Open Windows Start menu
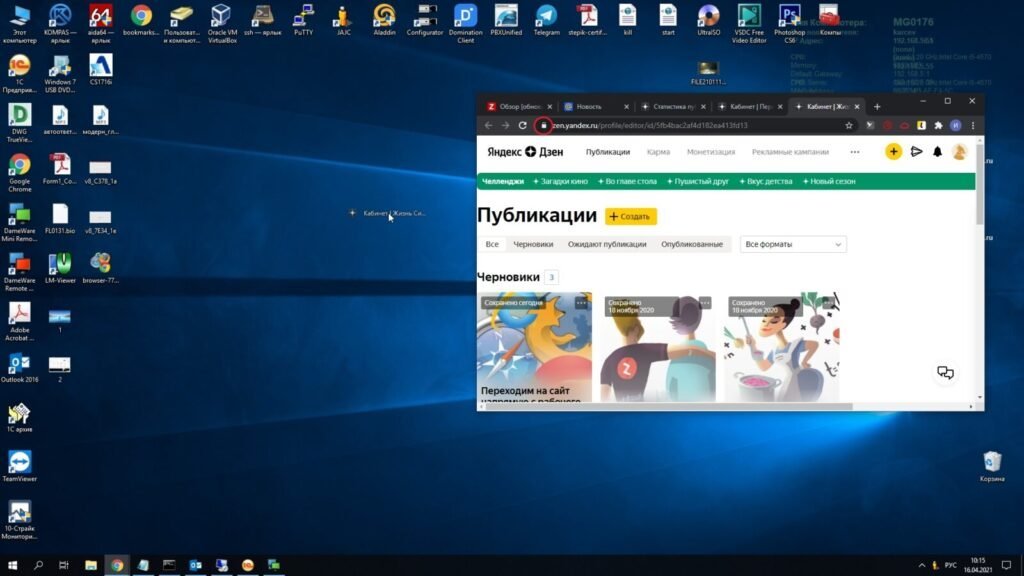1024x576 pixels. pos(12,565)
